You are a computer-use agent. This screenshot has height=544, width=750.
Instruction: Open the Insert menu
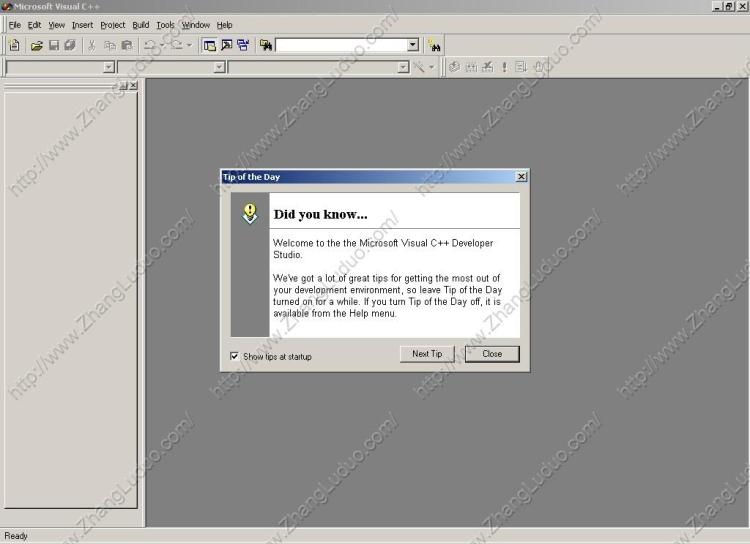[x=82, y=25]
